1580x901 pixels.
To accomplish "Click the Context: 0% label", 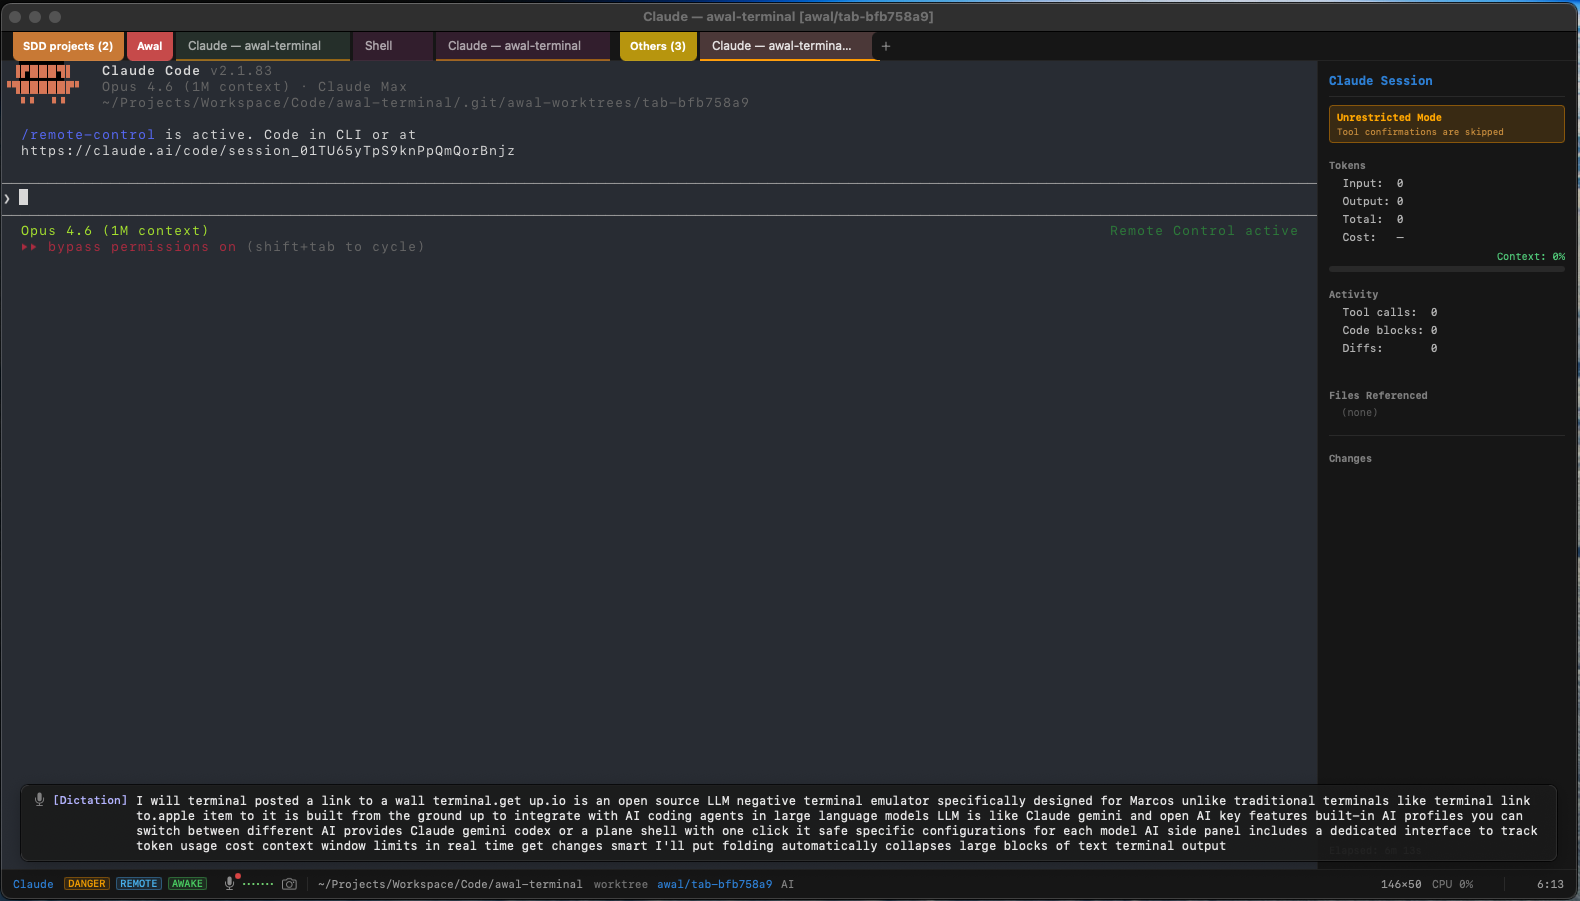I will [1530, 257].
